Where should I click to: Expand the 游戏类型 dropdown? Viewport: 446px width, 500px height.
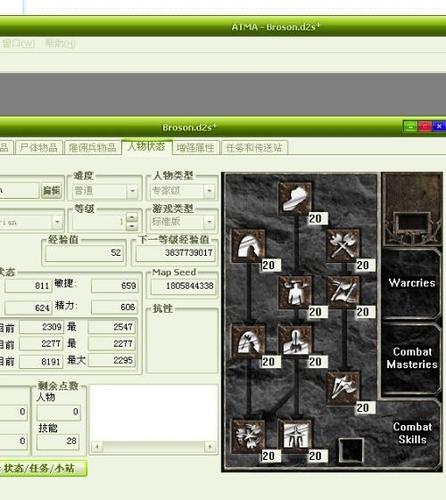(210, 221)
